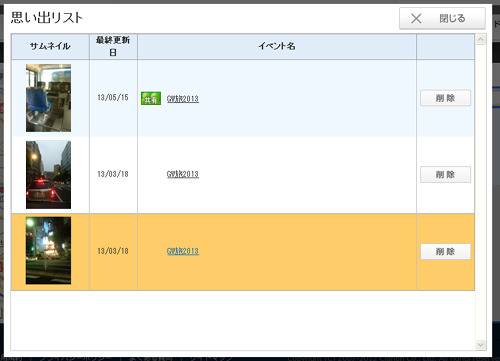The height and width of the screenshot is (361, 500).
Task: Click the 13/03/18 date in the white row
Action: click(x=113, y=174)
